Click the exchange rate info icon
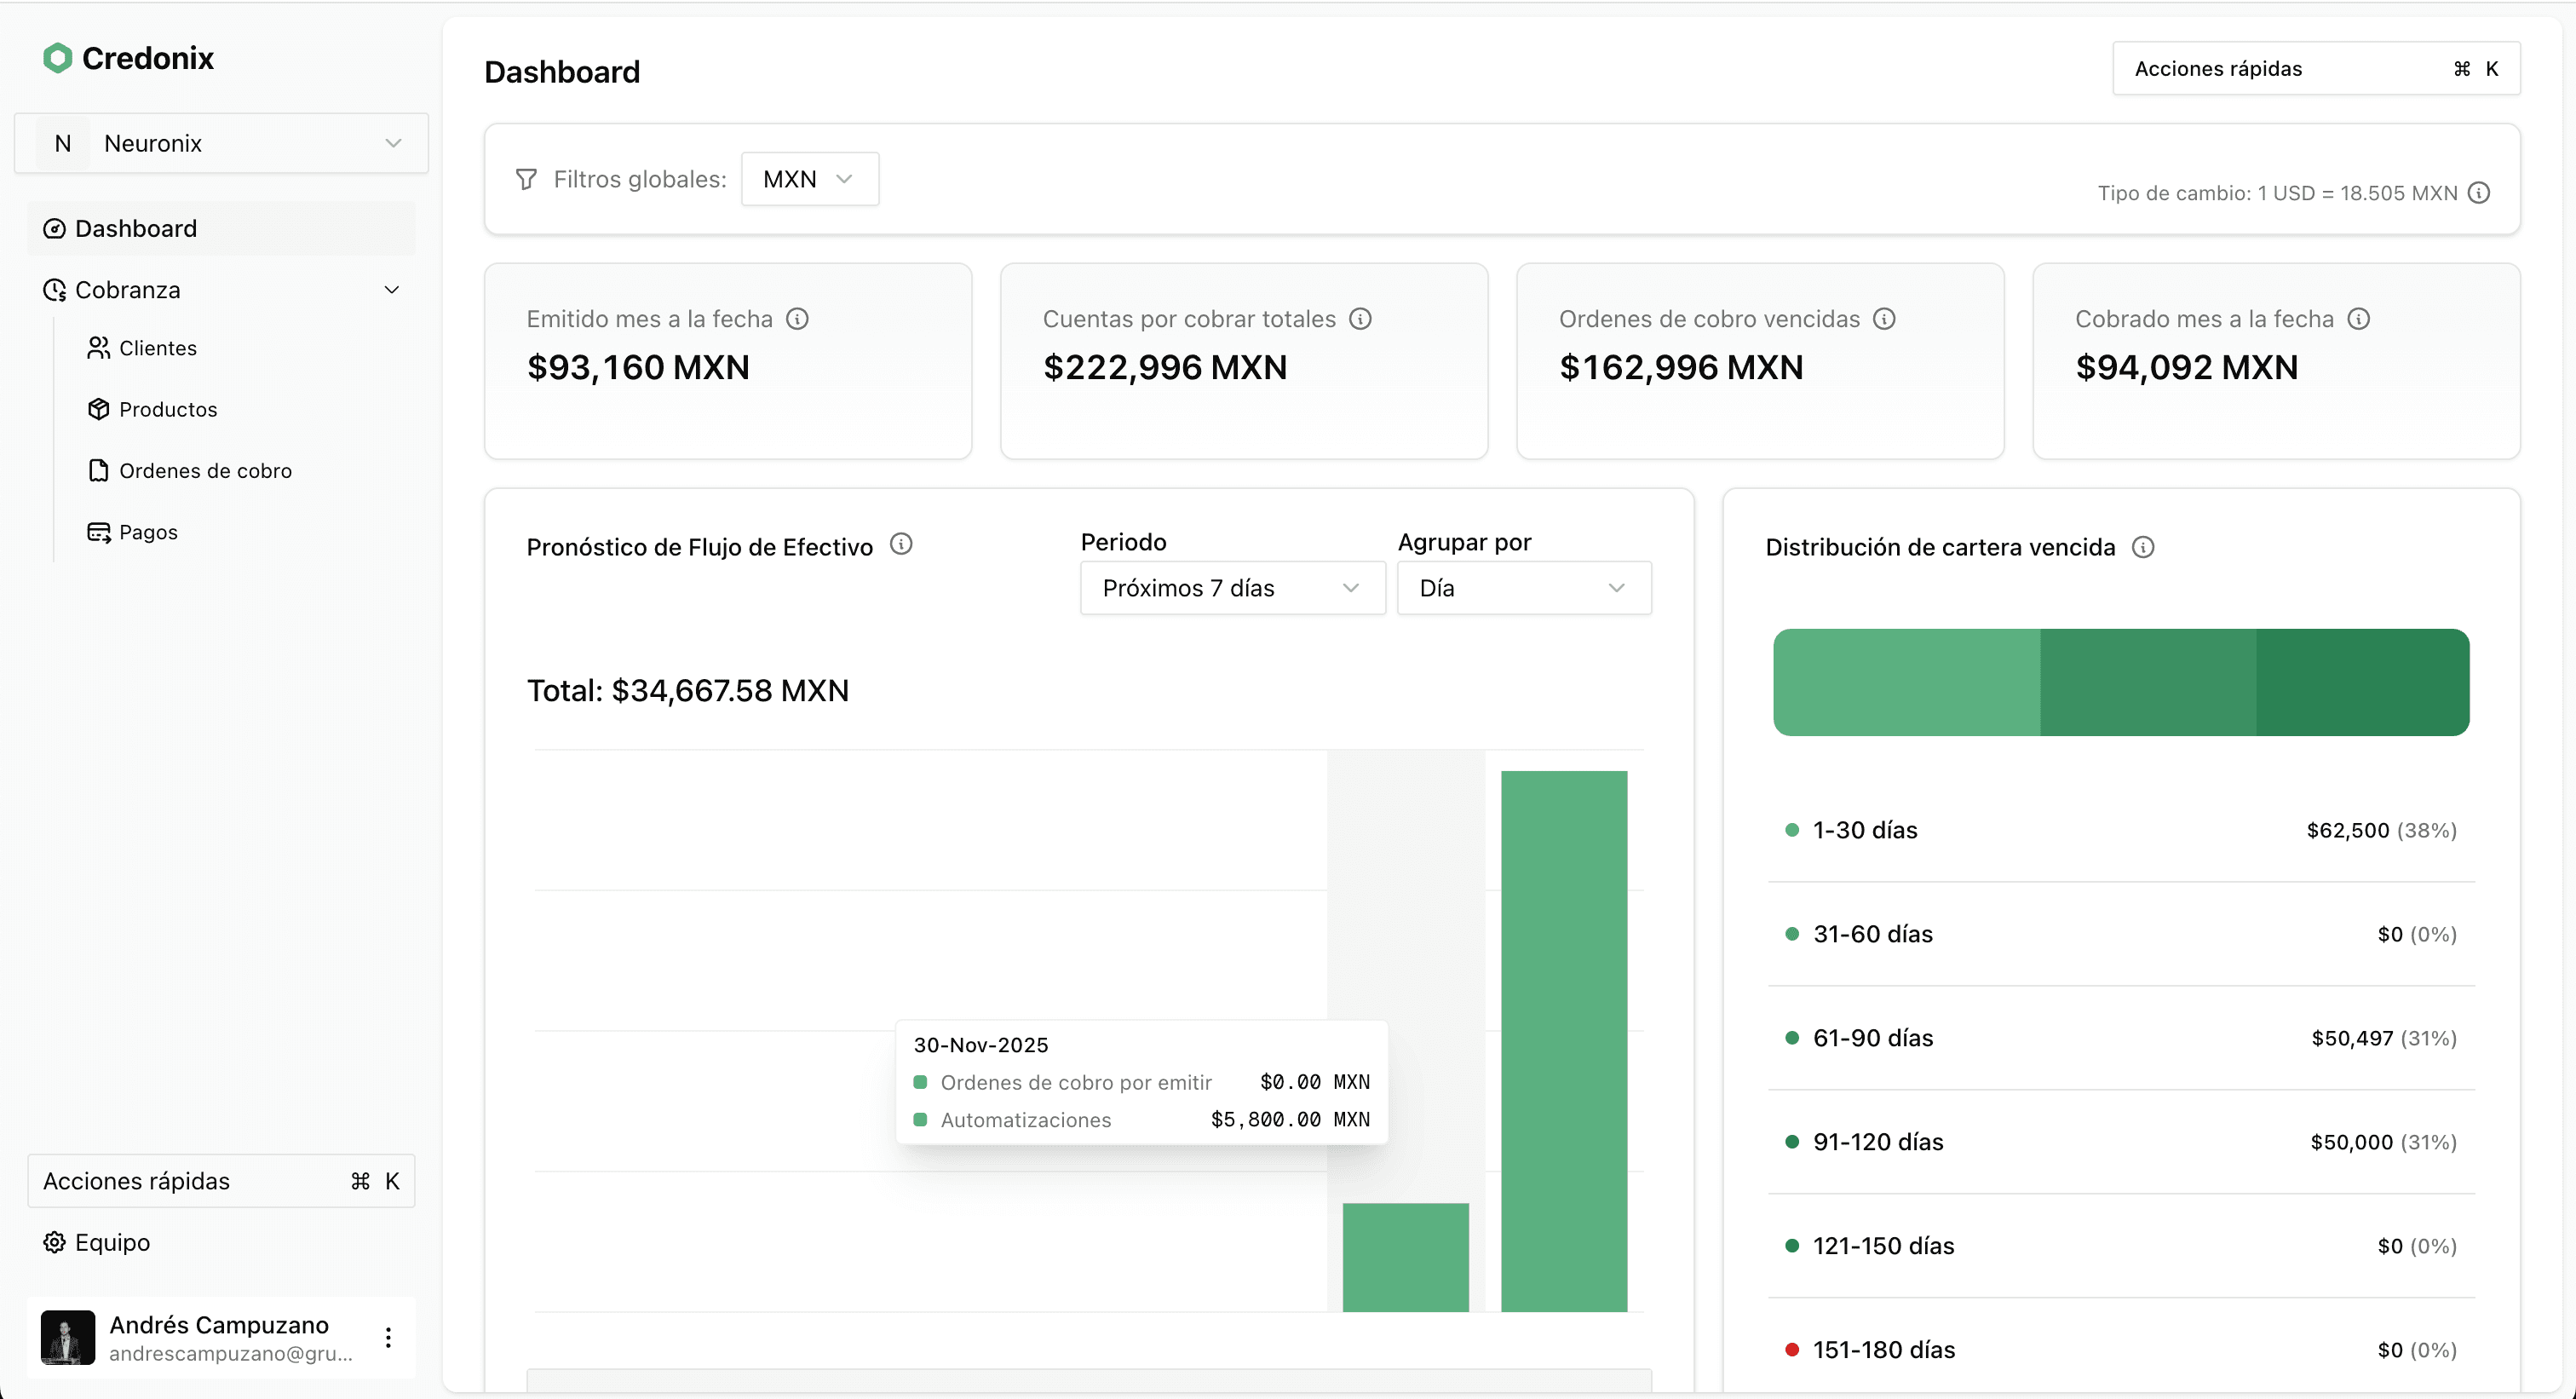This screenshot has width=2576, height=1399. tap(2479, 193)
